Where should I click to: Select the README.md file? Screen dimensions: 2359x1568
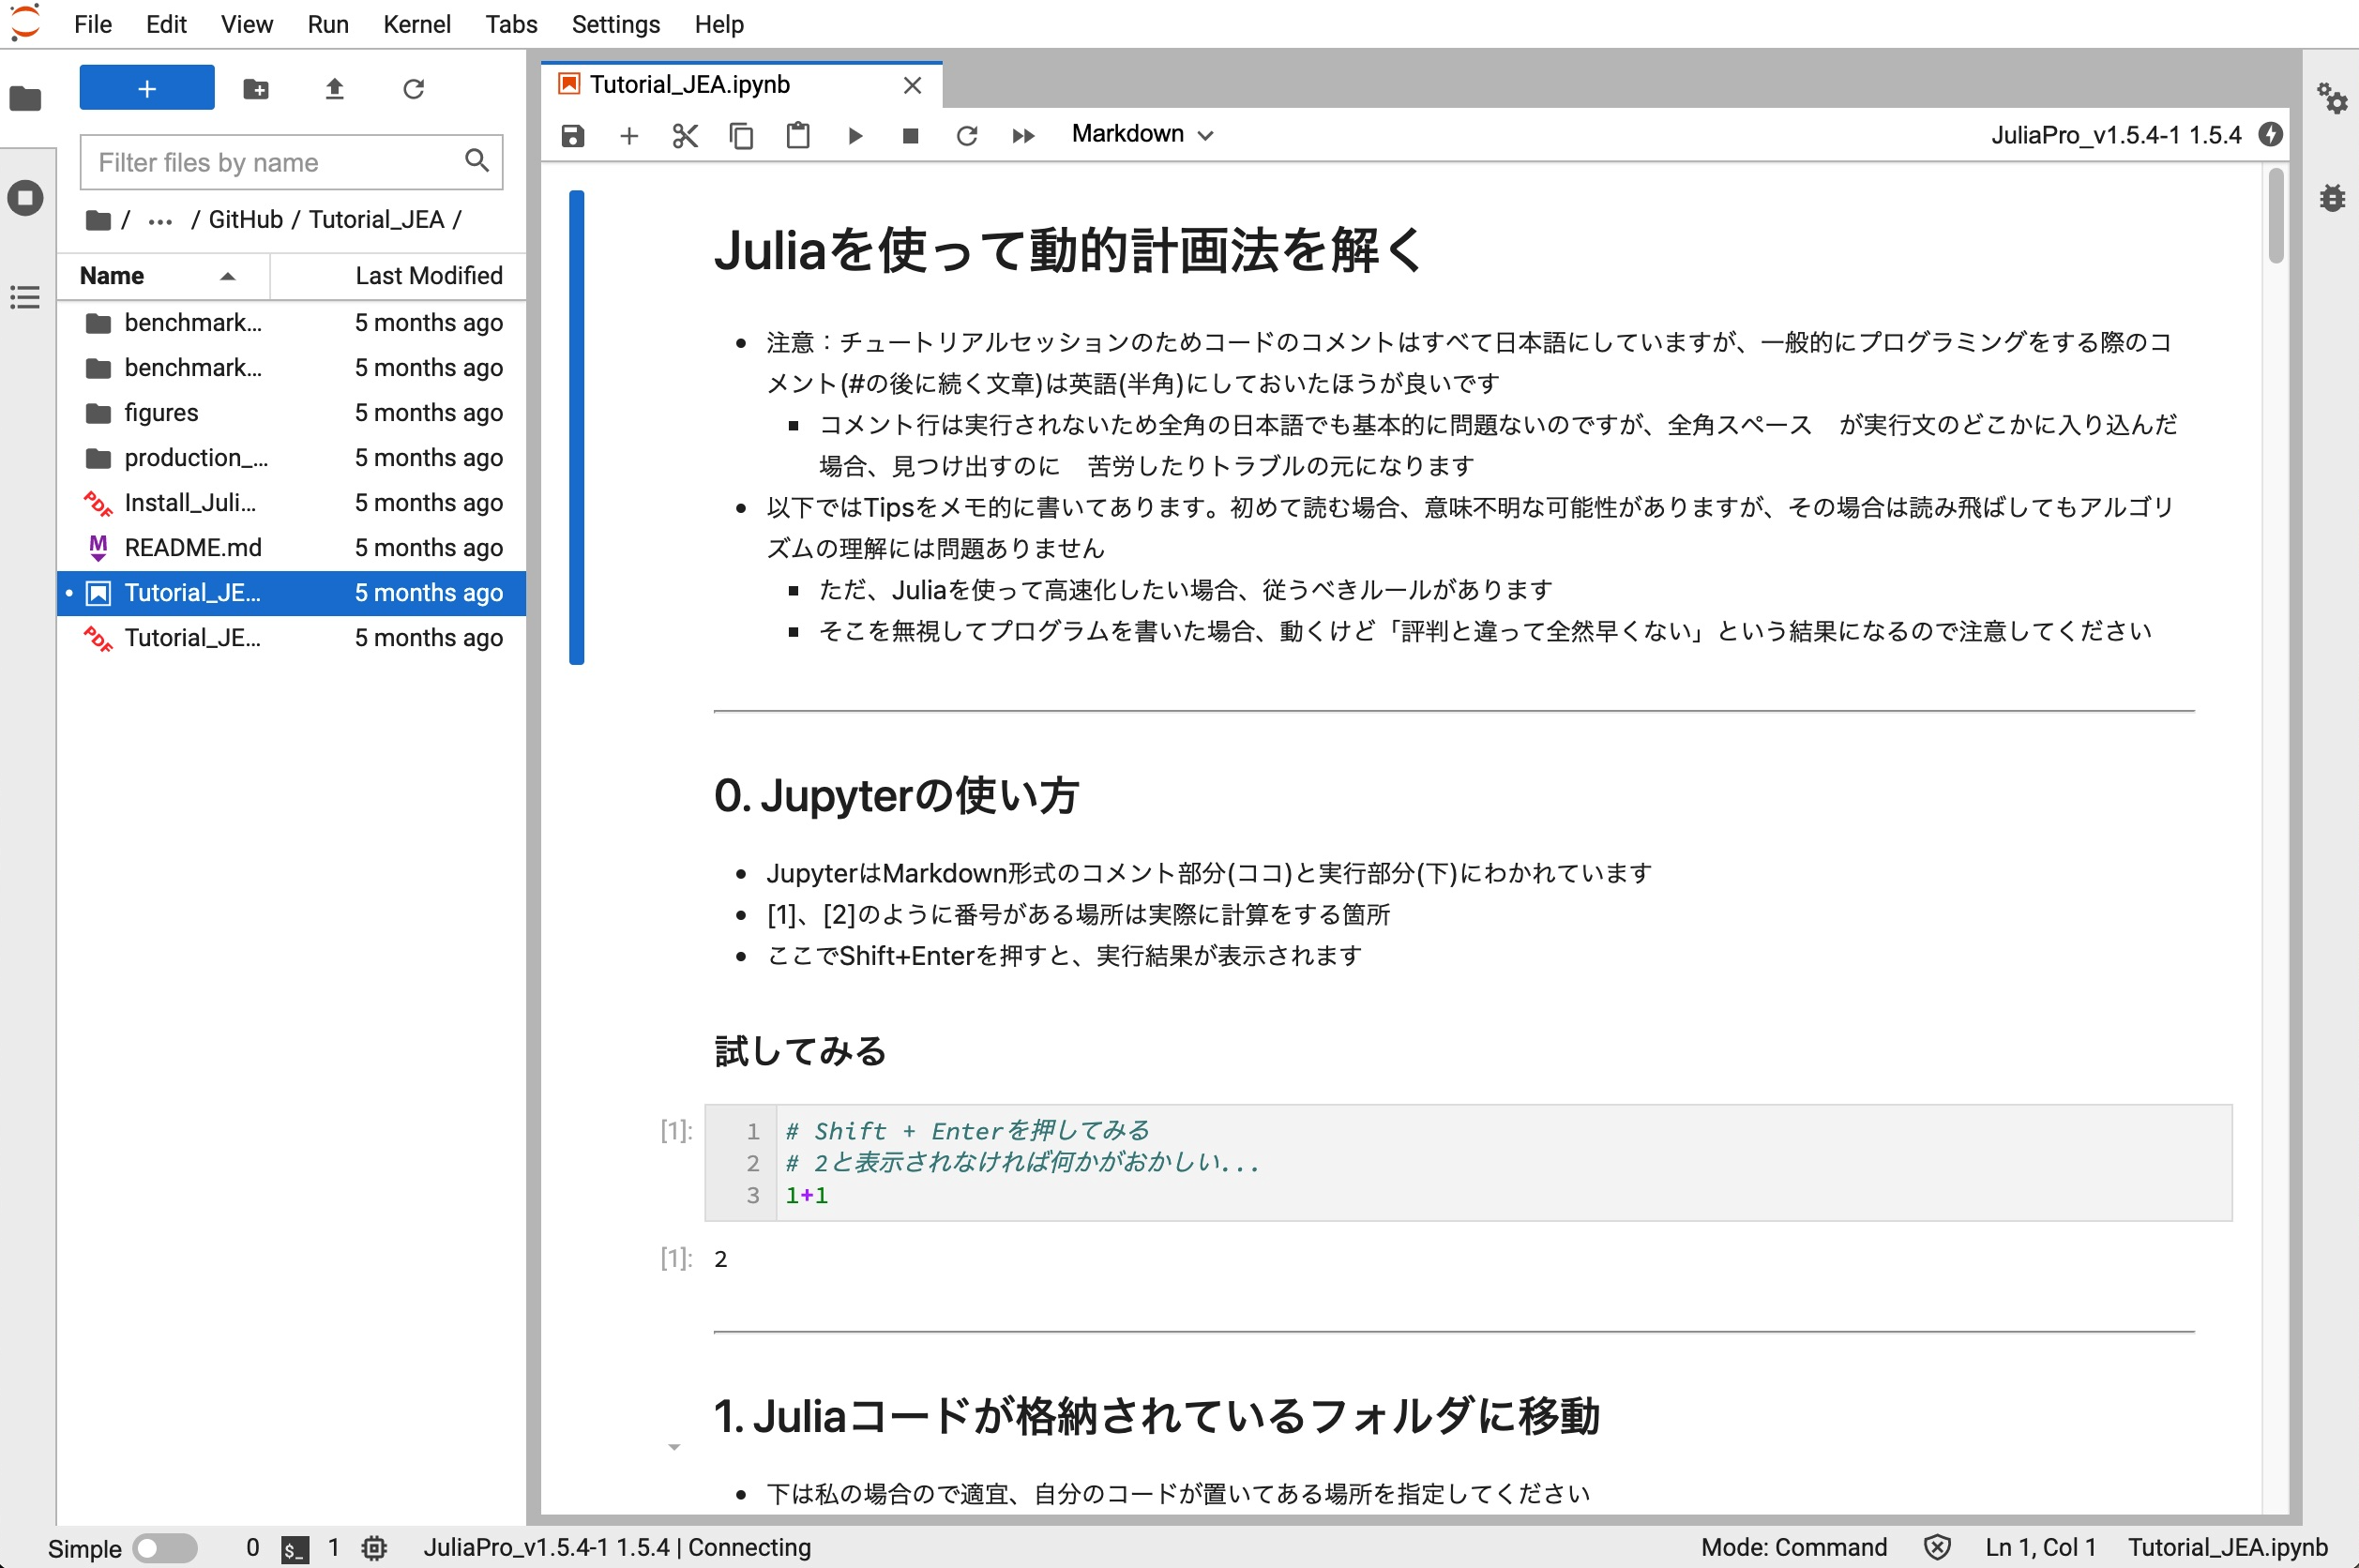292,548
